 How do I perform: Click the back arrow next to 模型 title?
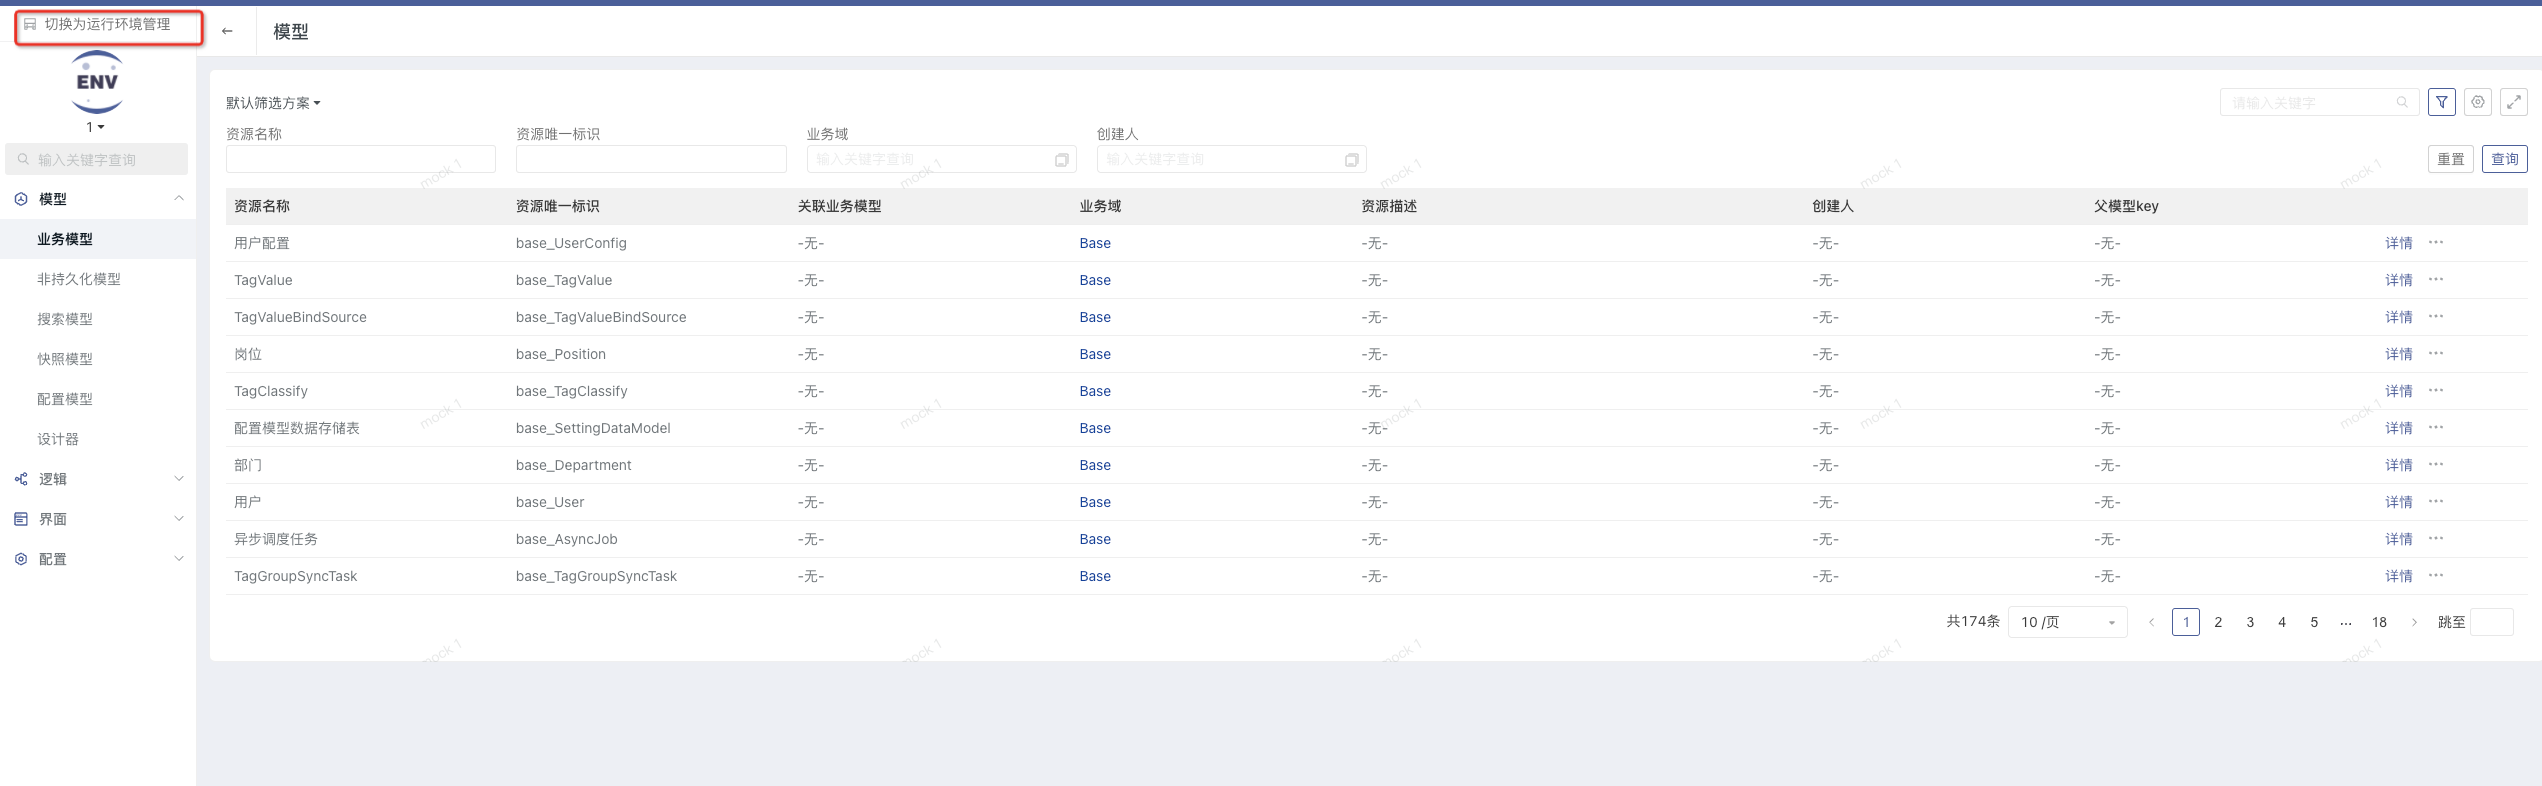[x=227, y=31]
